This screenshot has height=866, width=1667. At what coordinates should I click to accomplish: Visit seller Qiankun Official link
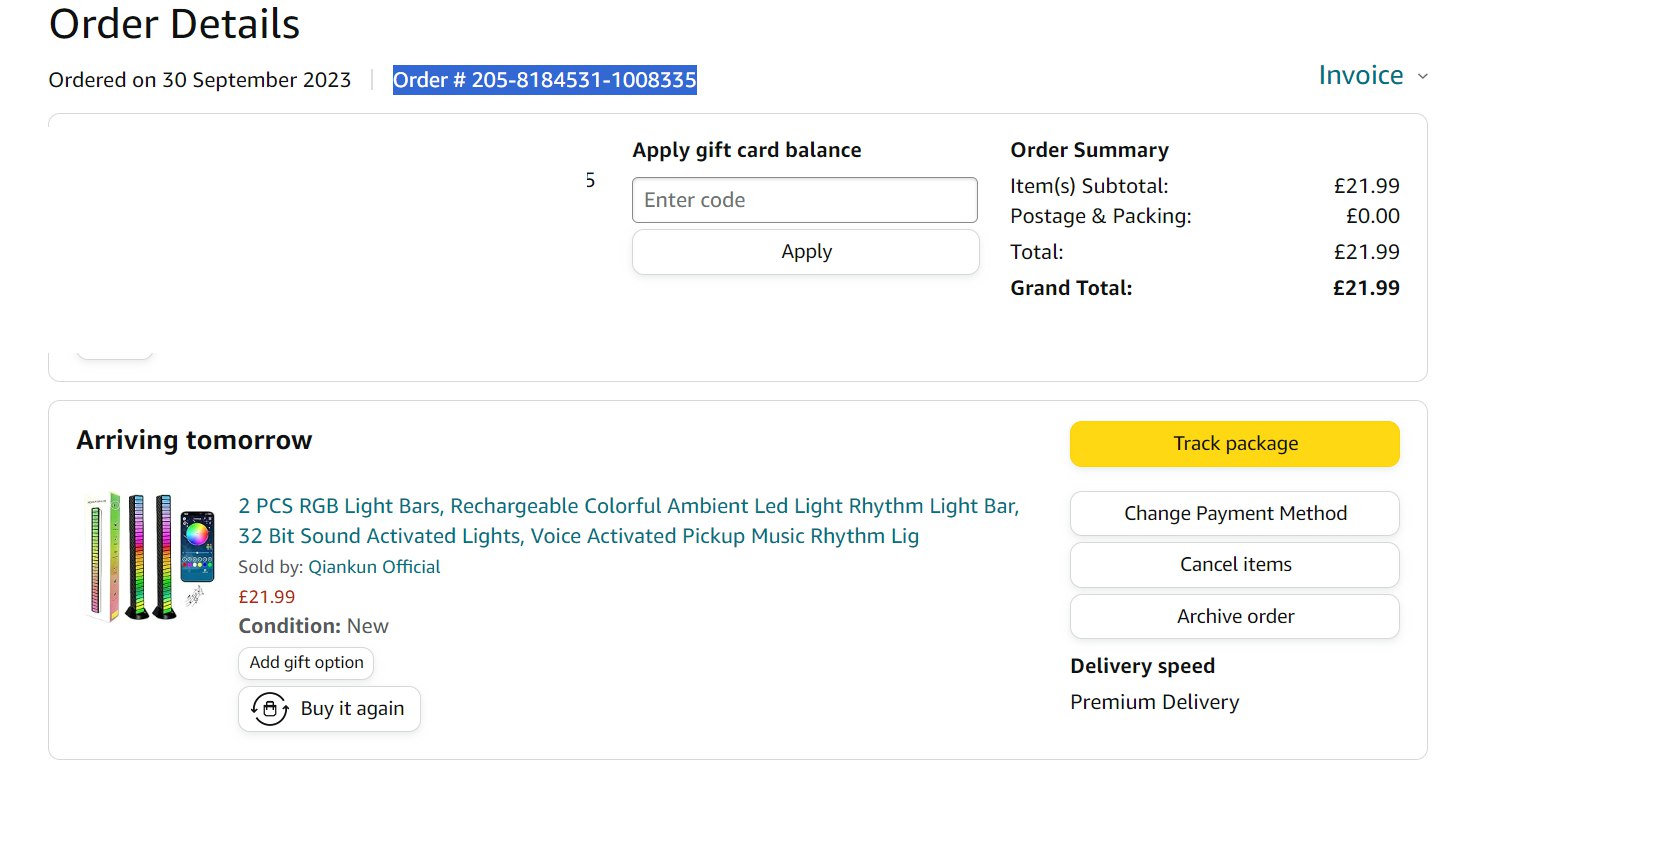[x=374, y=567]
